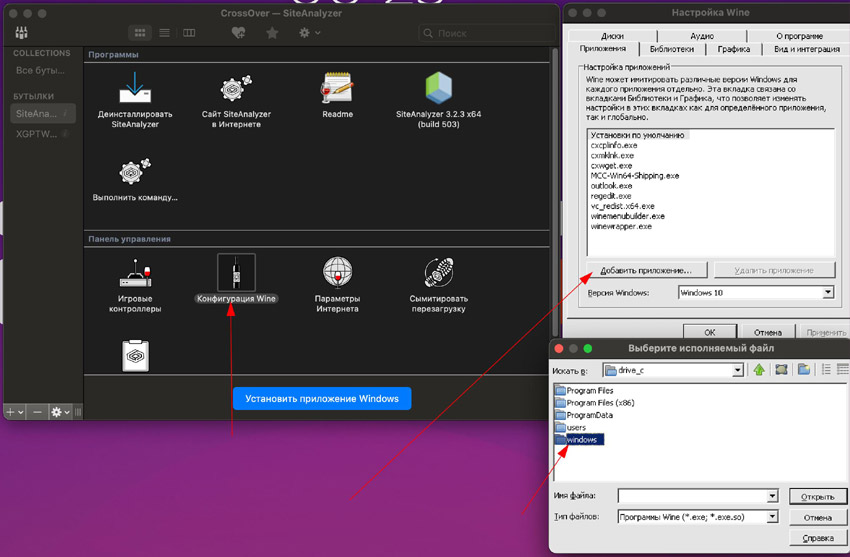
Task: Click go to desktop icon in file dialog
Action: pos(781,370)
